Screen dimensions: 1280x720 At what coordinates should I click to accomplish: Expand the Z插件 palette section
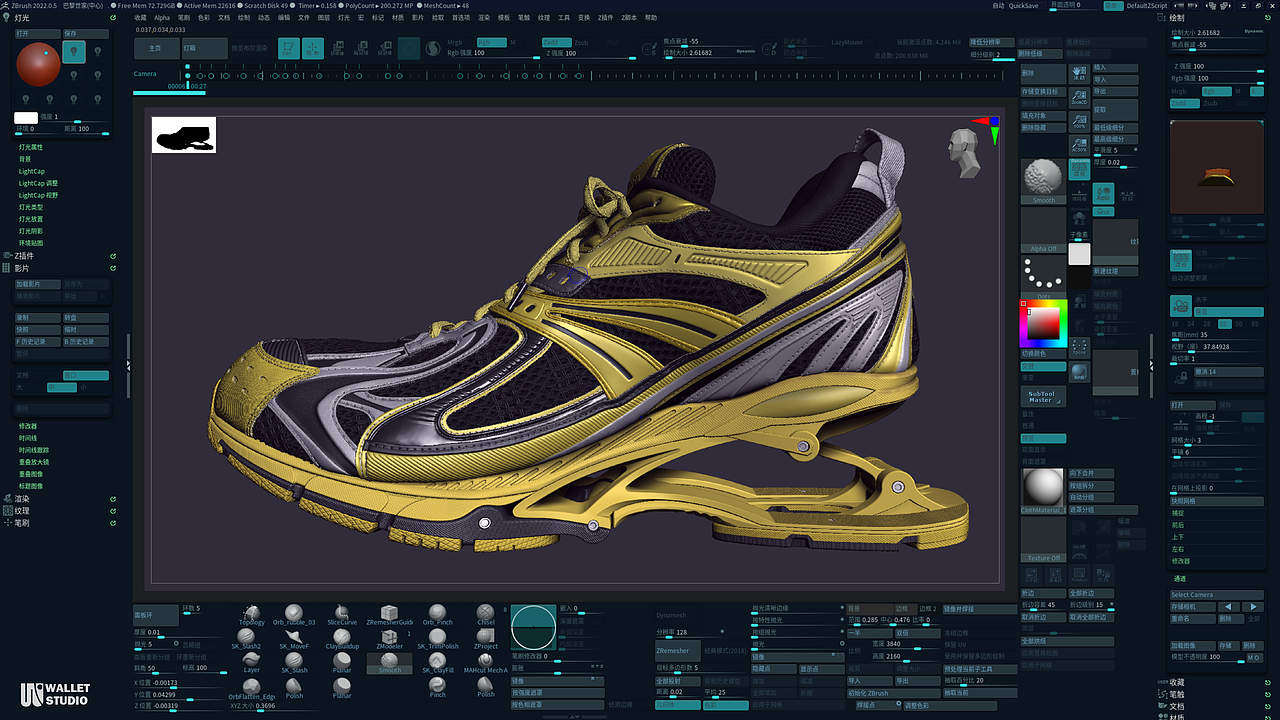tap(24, 256)
